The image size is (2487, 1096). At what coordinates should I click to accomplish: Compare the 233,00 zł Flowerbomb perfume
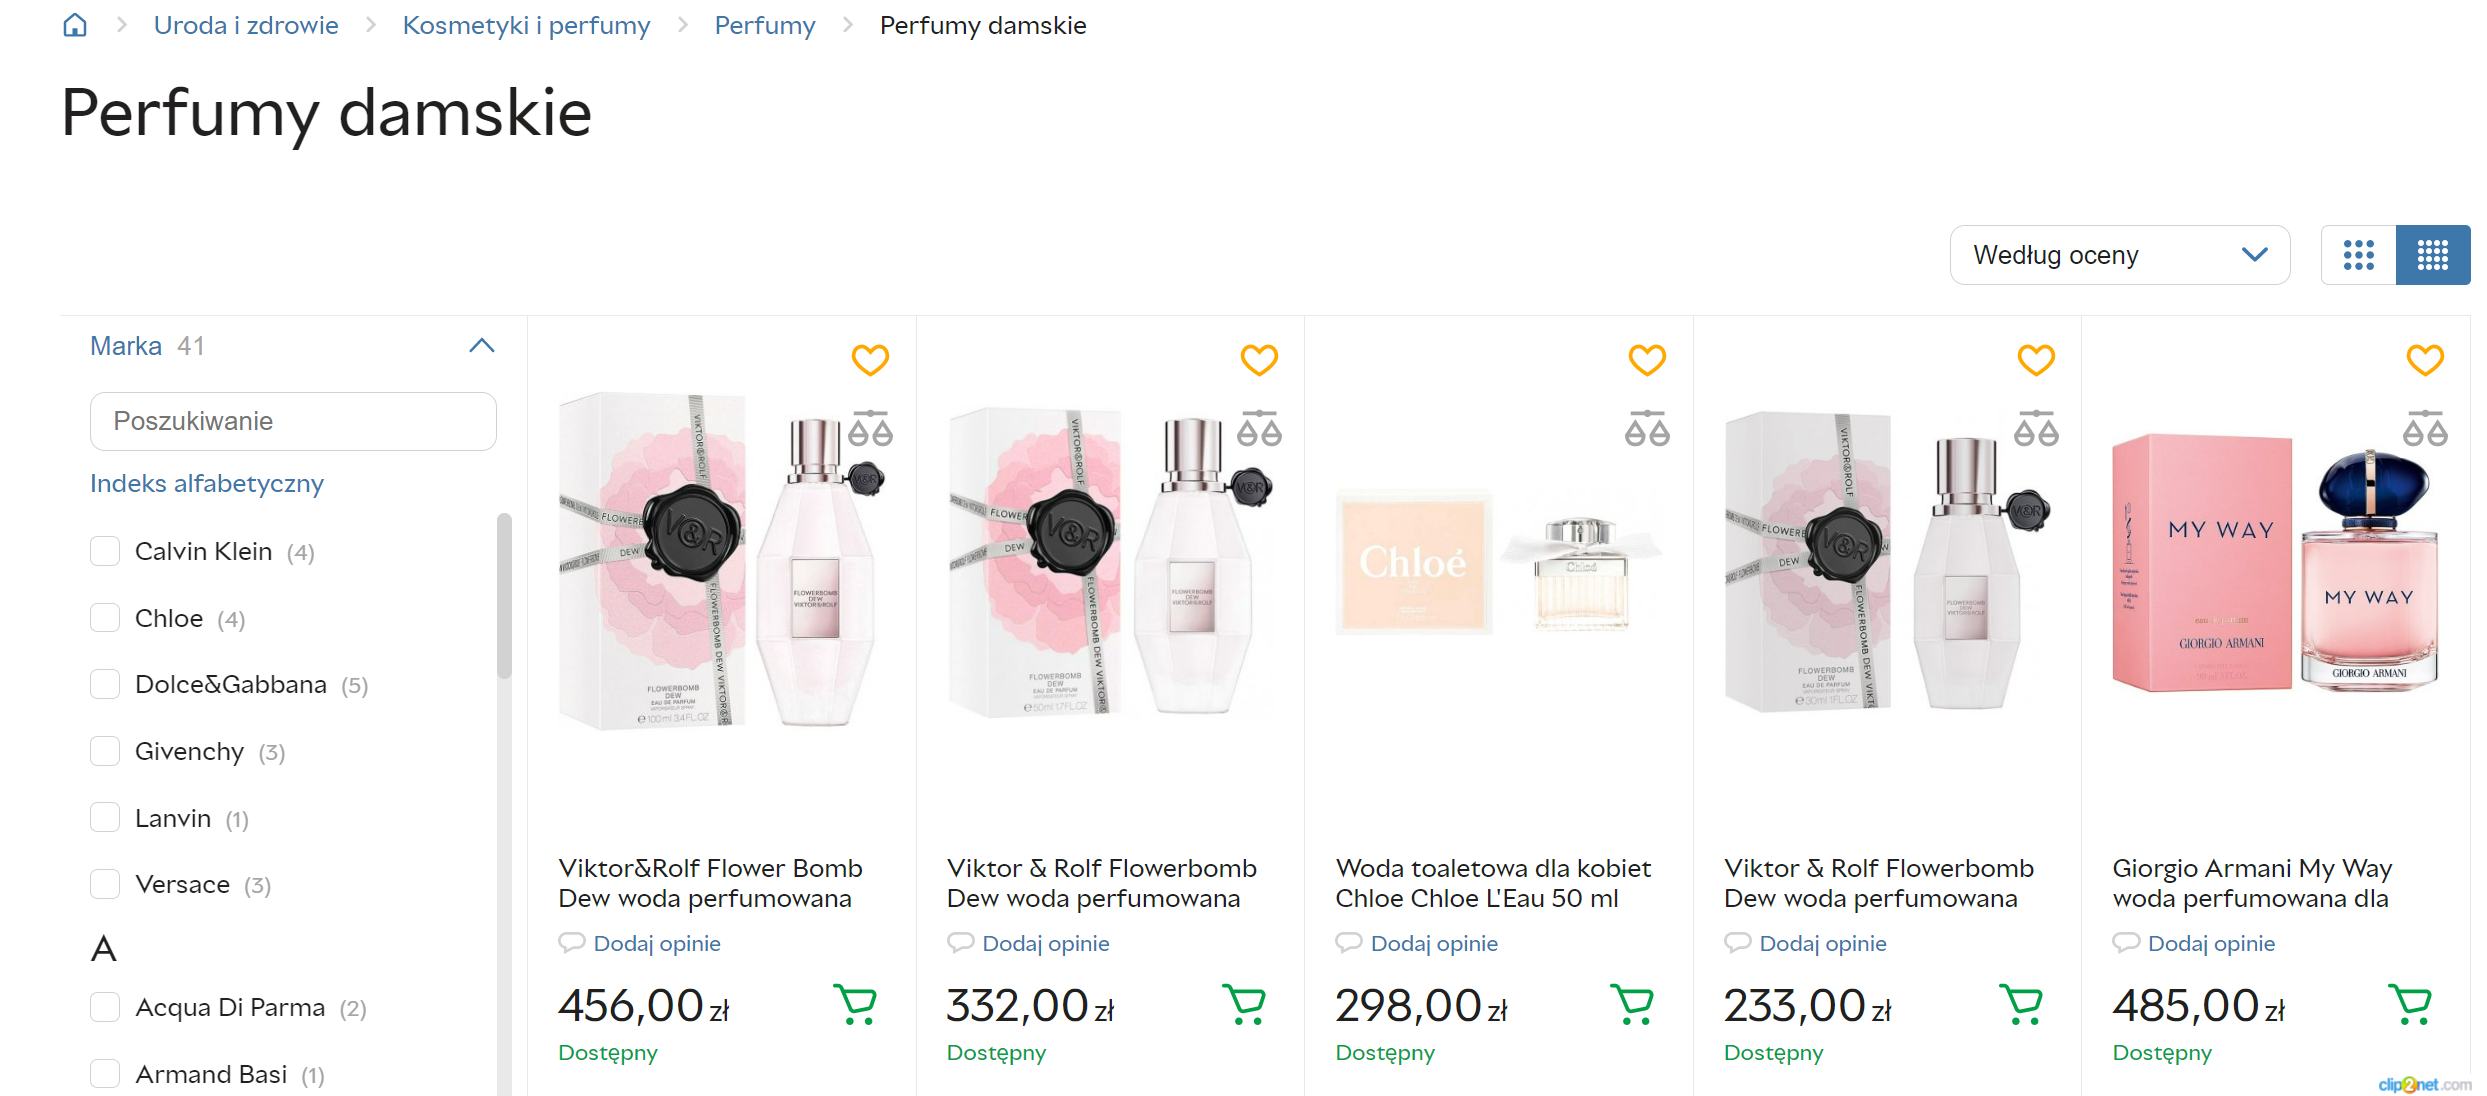click(x=2036, y=429)
